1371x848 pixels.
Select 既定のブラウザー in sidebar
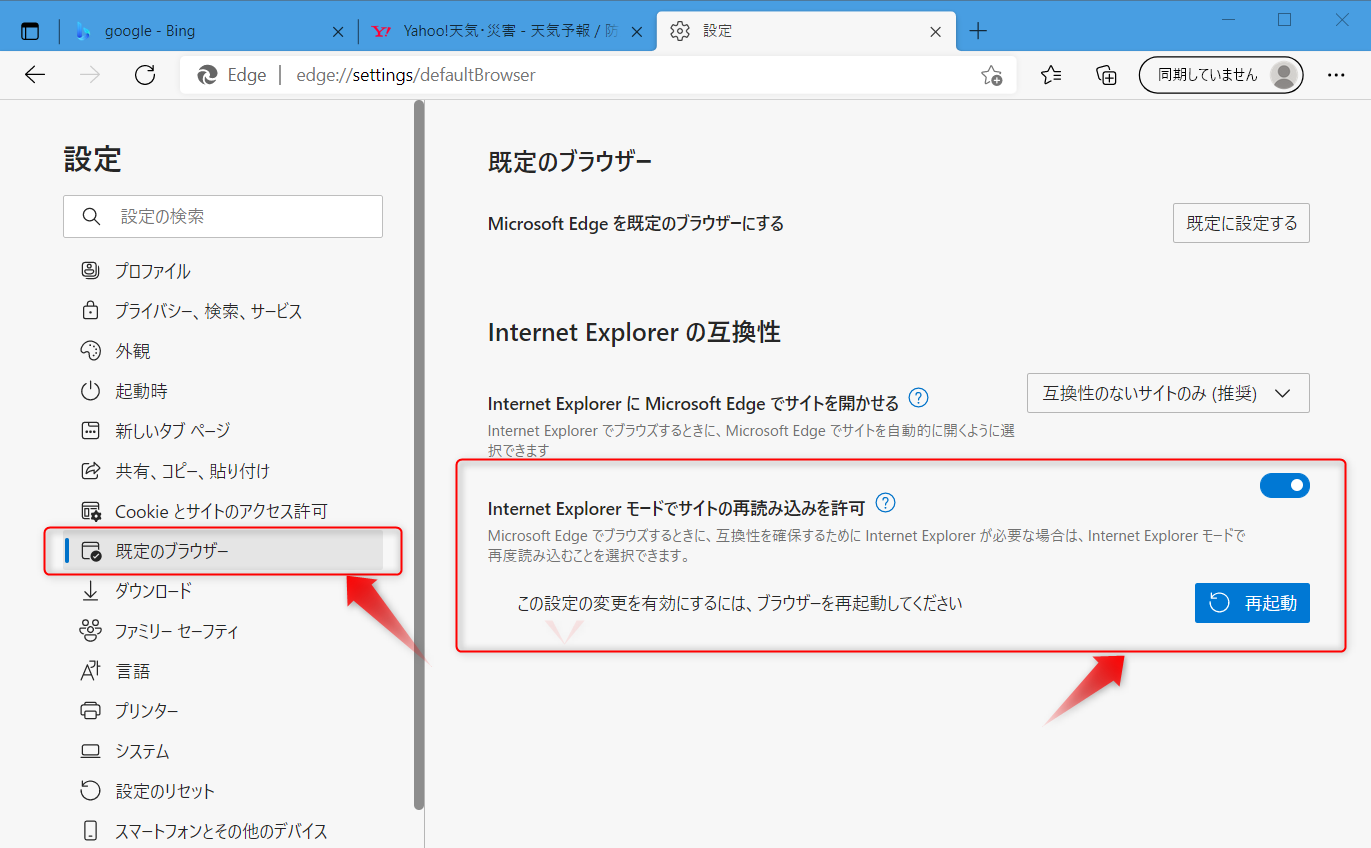(223, 551)
